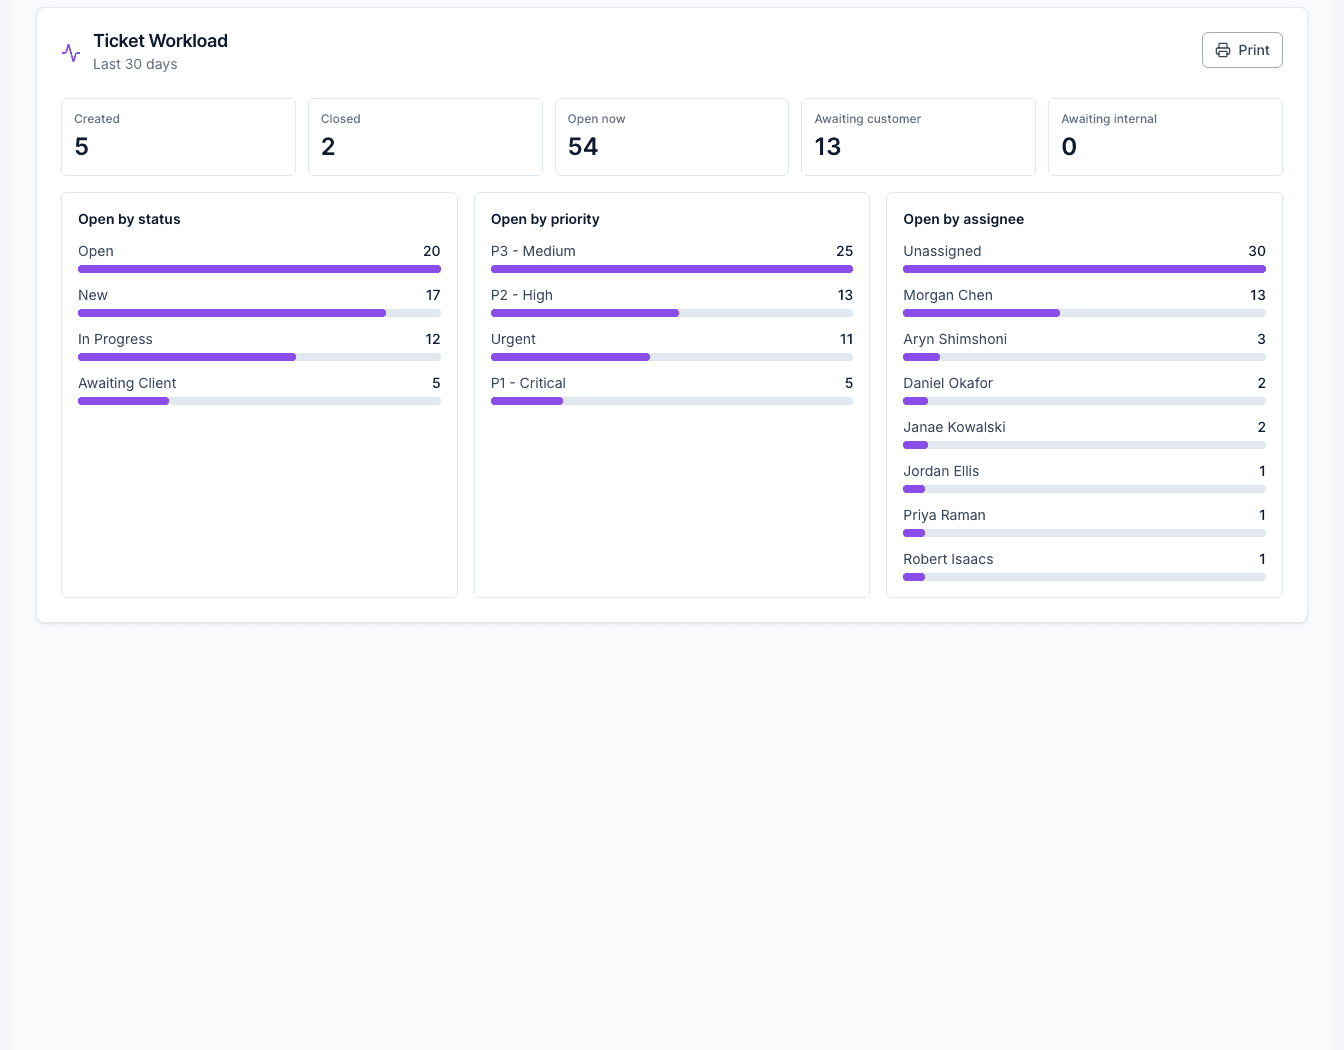Select the "New" status label
Viewport: 1344px width, 1050px height.
(93, 295)
